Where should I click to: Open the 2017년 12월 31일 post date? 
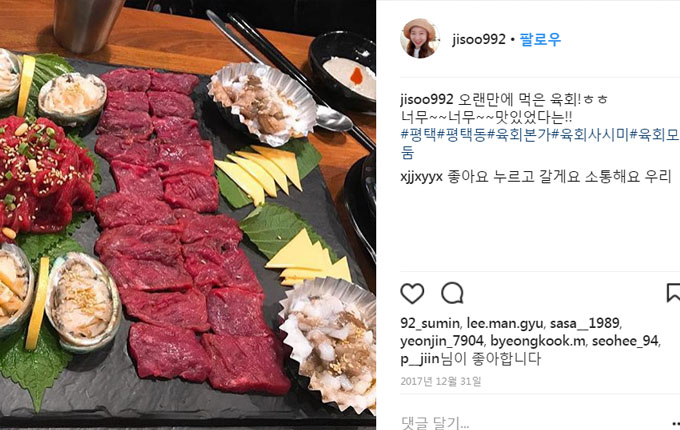coord(441,381)
